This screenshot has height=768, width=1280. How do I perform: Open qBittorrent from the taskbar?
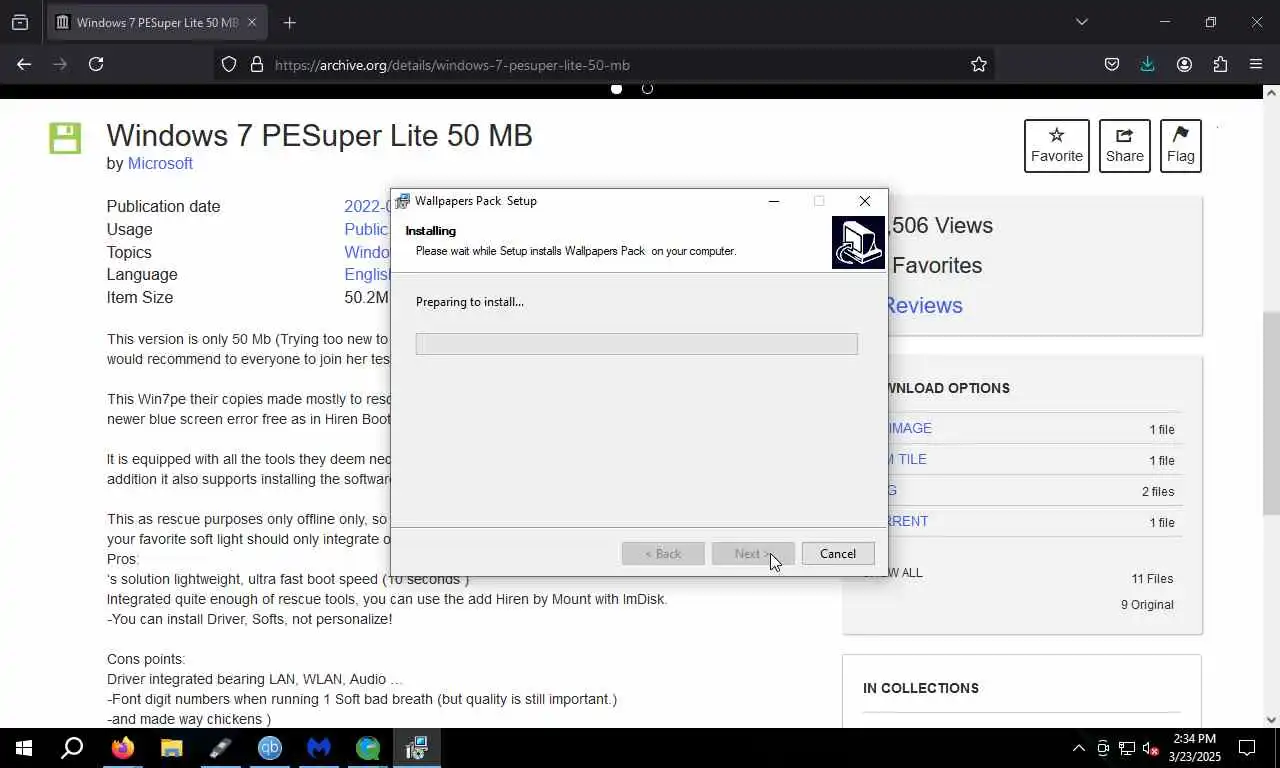(x=270, y=748)
